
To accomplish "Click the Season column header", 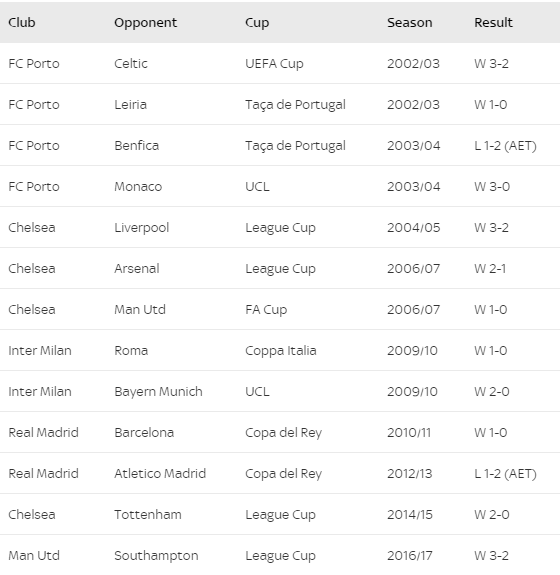I will pyautogui.click(x=409, y=23).
